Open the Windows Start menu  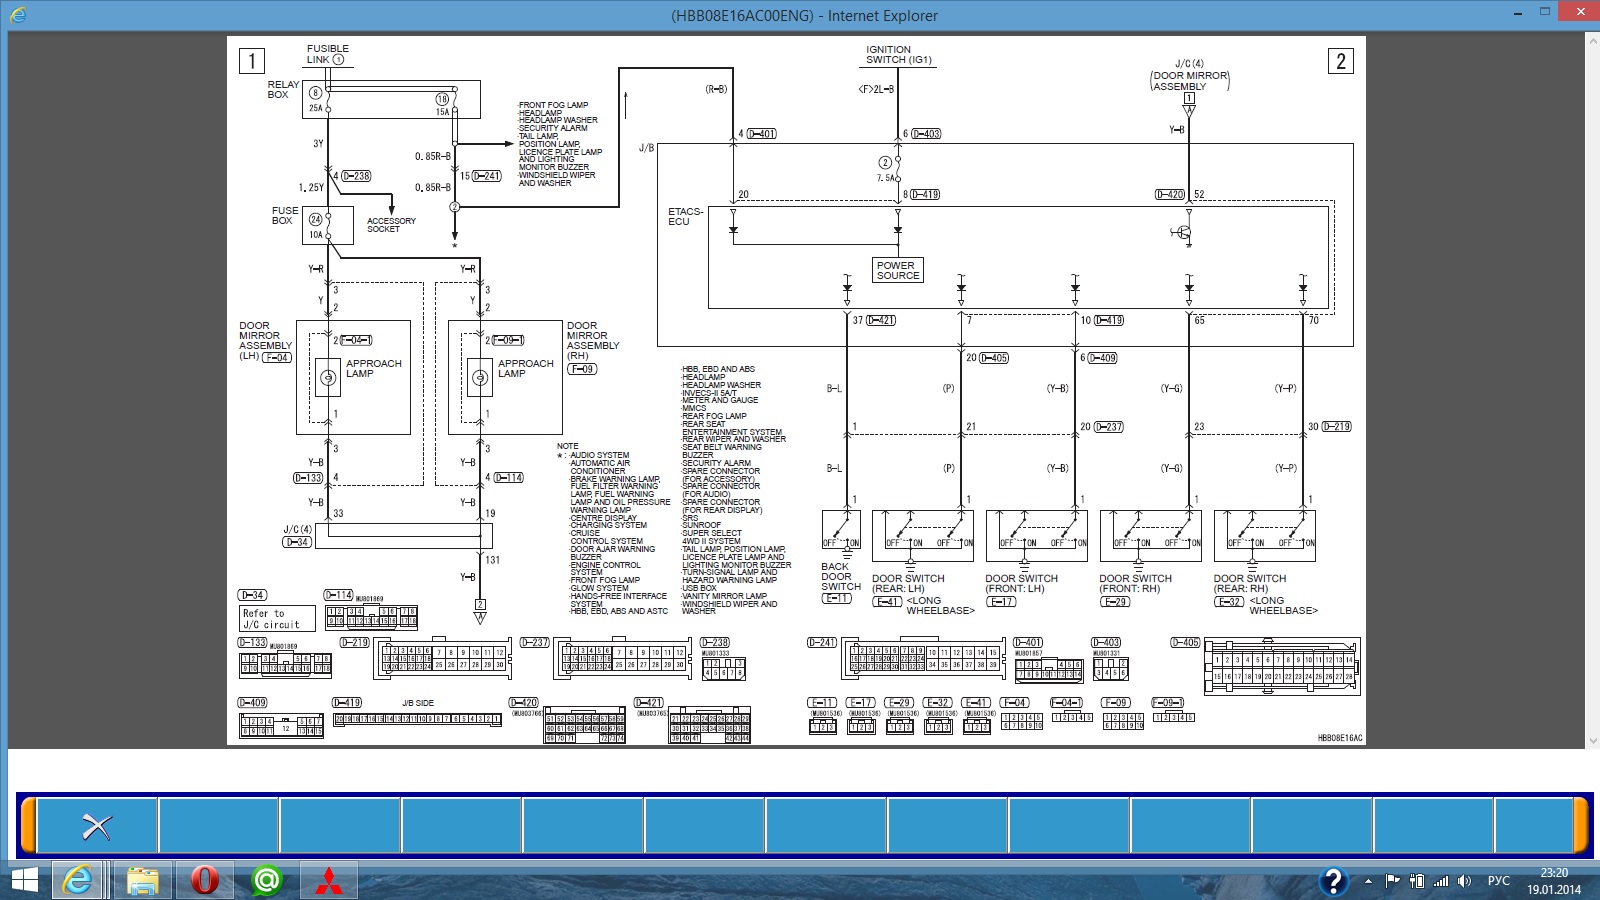(x=24, y=880)
